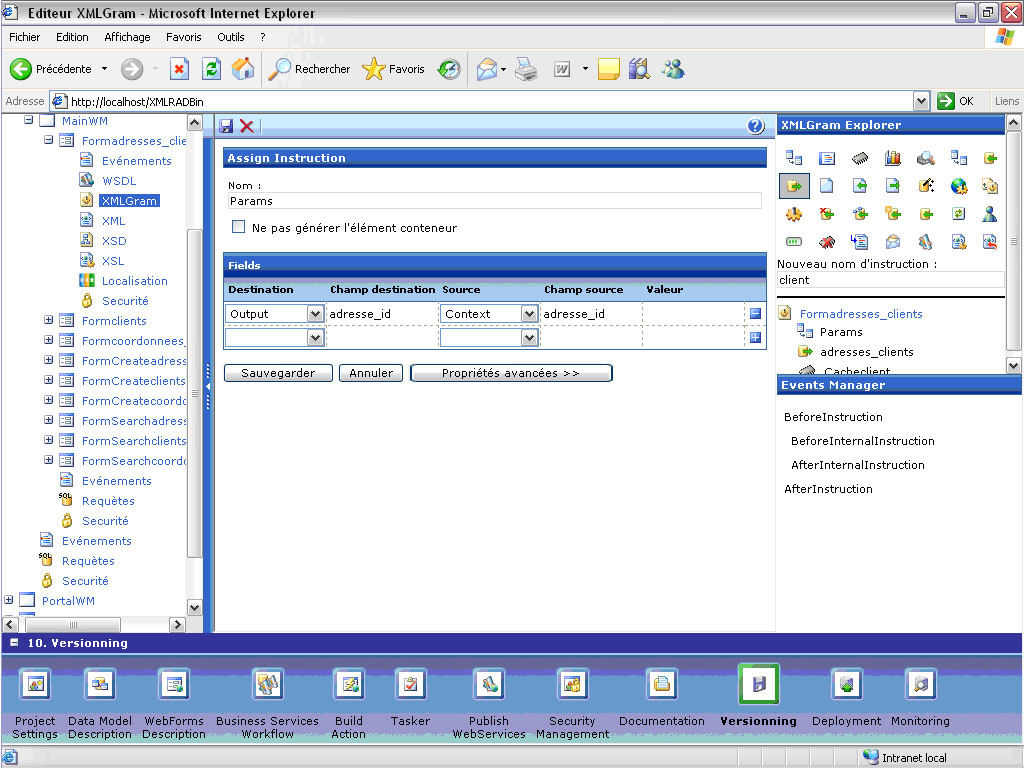Image resolution: width=1024 pixels, height=768 pixels.
Task: Click the Nom input field
Action: pyautogui.click(x=494, y=201)
